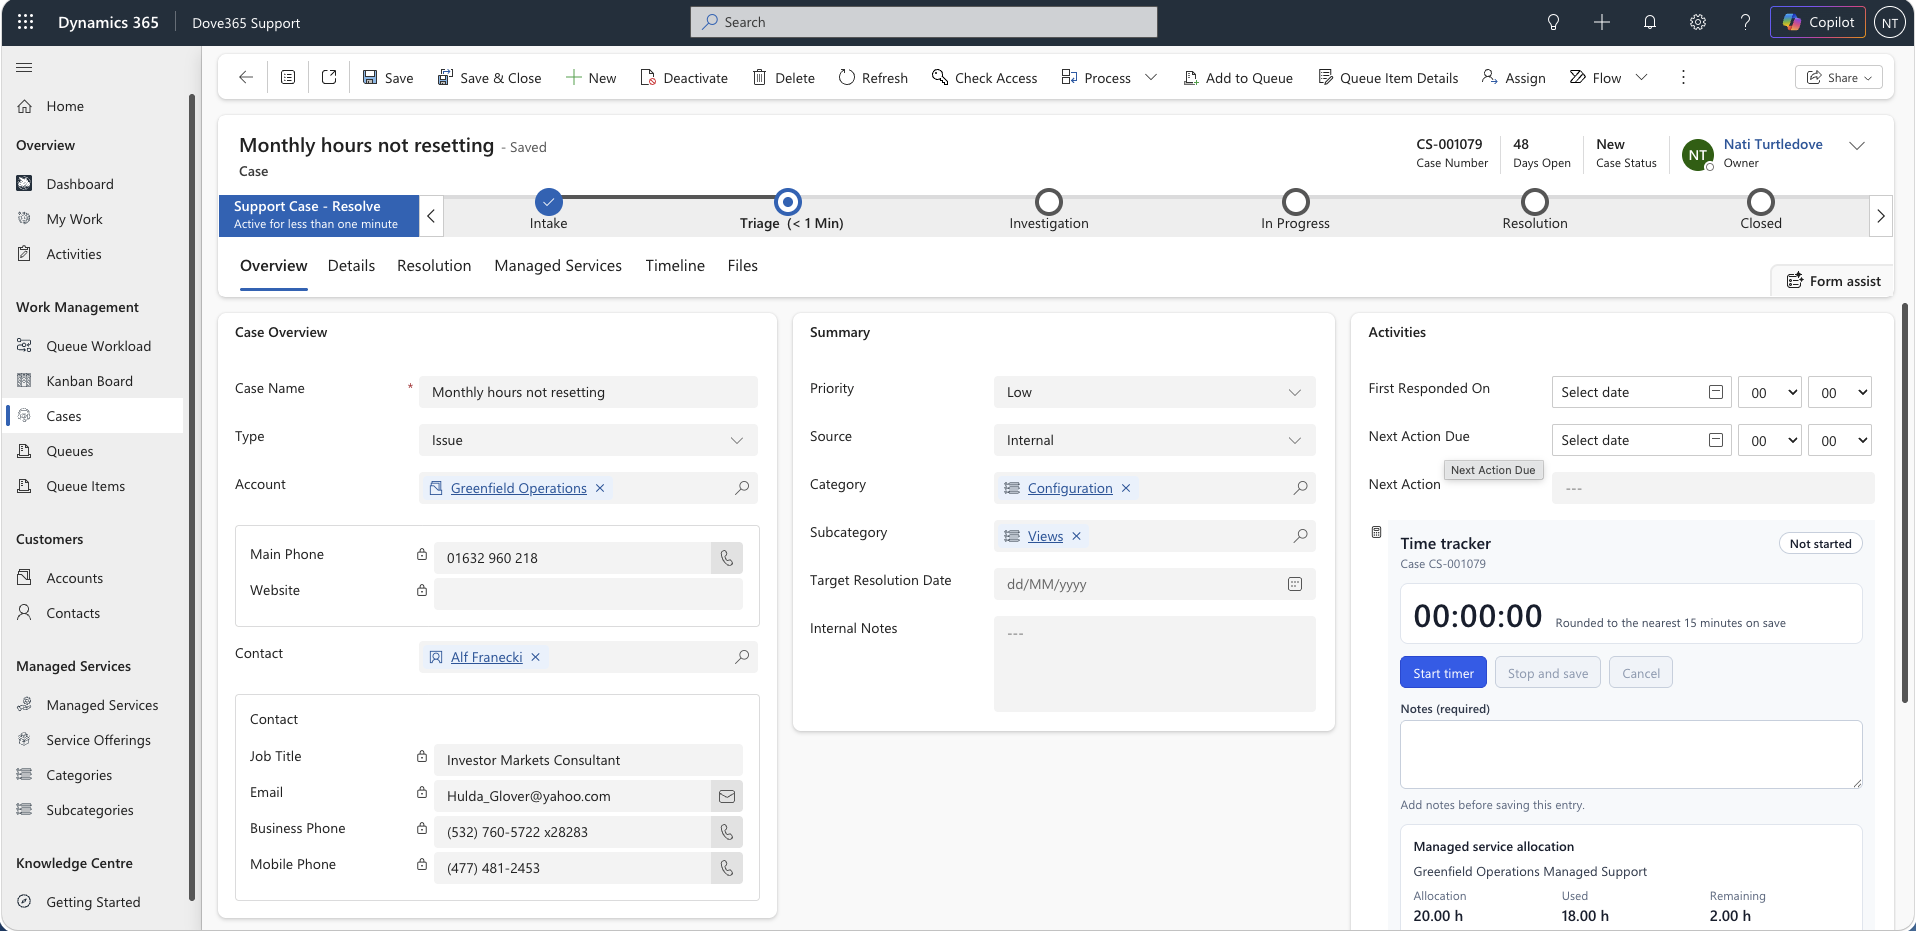
Task: Call the Main Phone number
Action: [x=727, y=558]
